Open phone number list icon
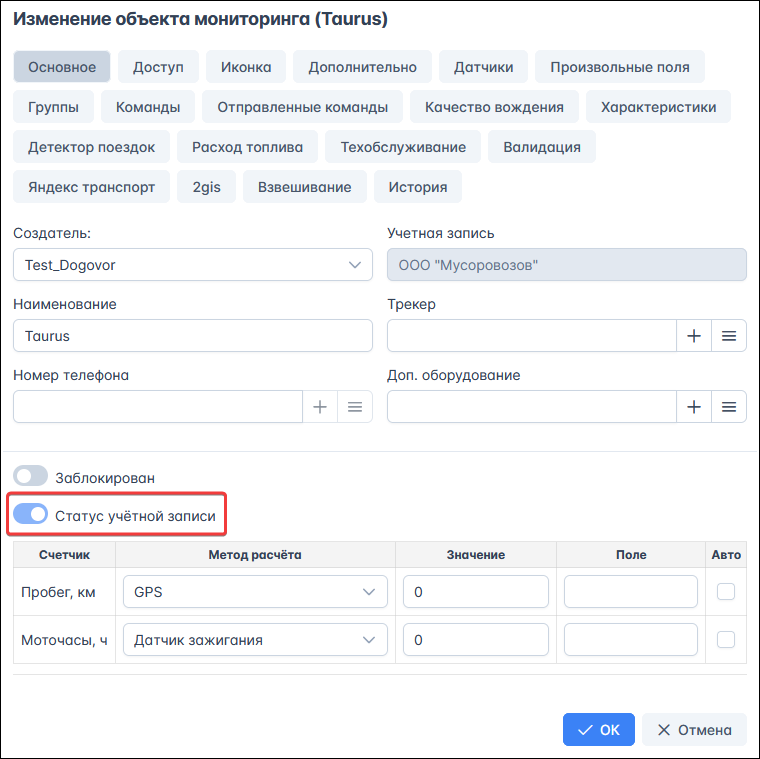The height and width of the screenshot is (759, 760). [x=355, y=407]
